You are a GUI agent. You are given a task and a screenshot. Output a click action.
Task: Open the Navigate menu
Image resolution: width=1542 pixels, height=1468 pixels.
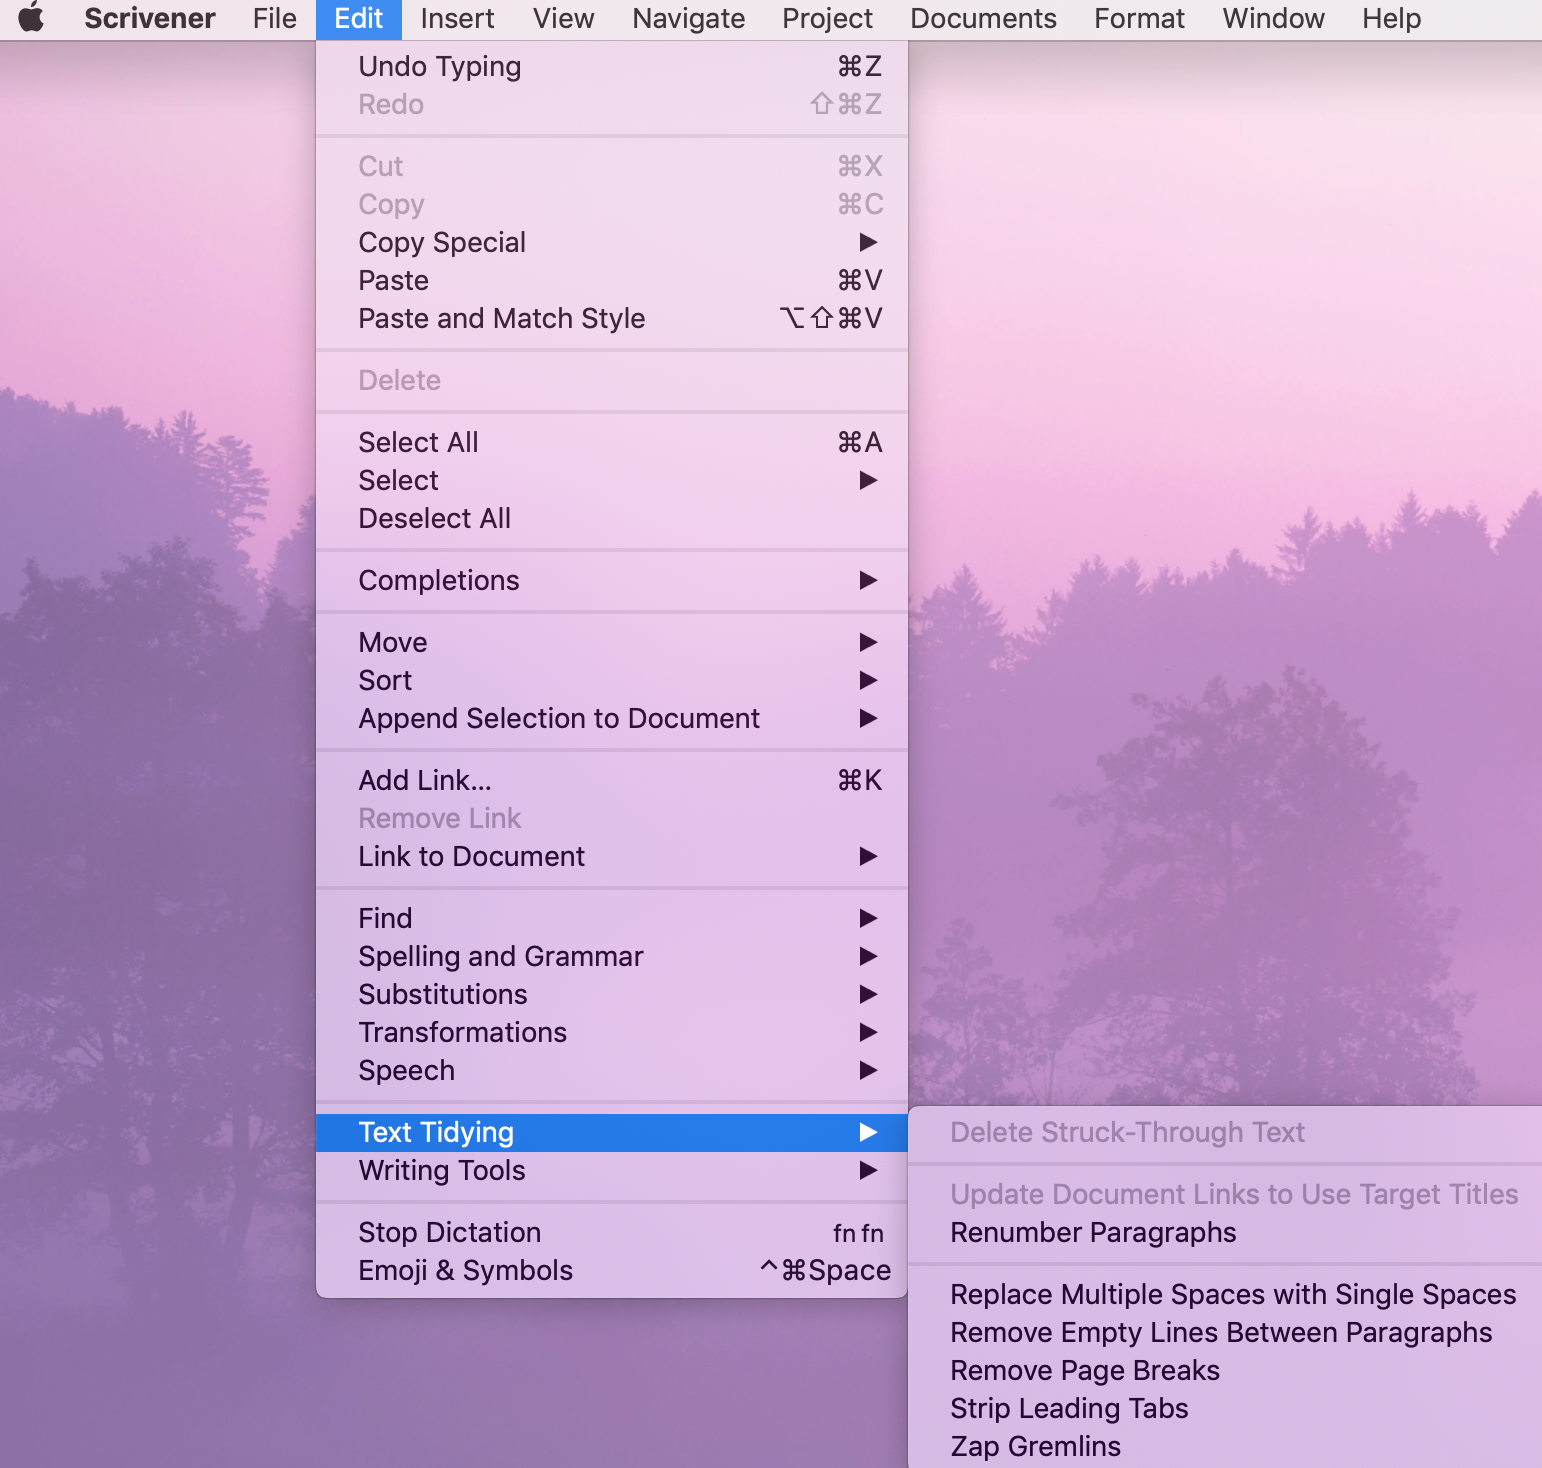point(689,18)
